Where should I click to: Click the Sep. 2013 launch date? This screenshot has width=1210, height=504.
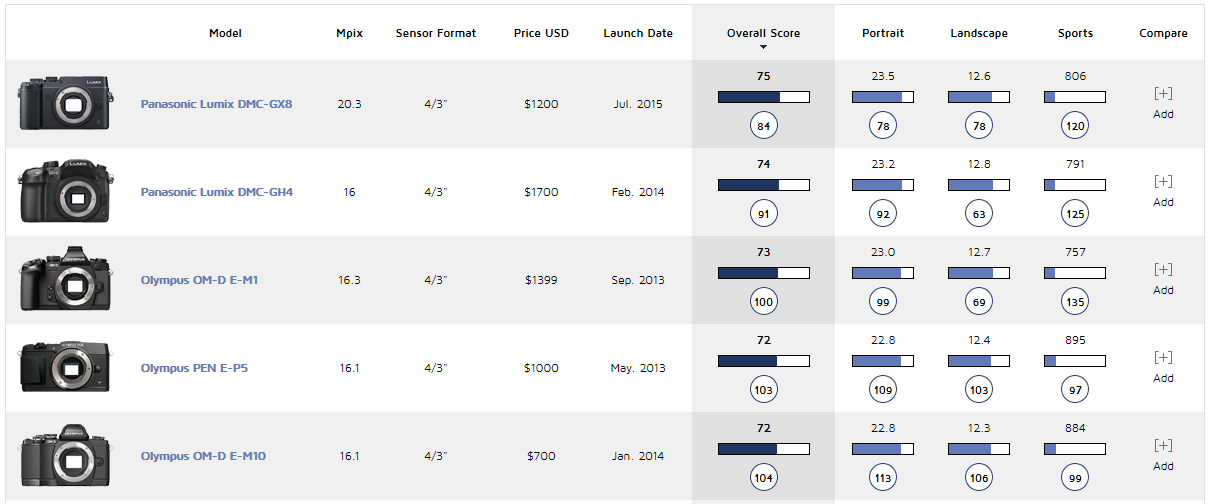638,280
